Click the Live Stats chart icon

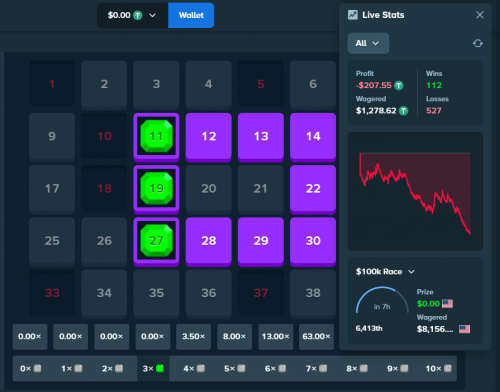click(353, 15)
